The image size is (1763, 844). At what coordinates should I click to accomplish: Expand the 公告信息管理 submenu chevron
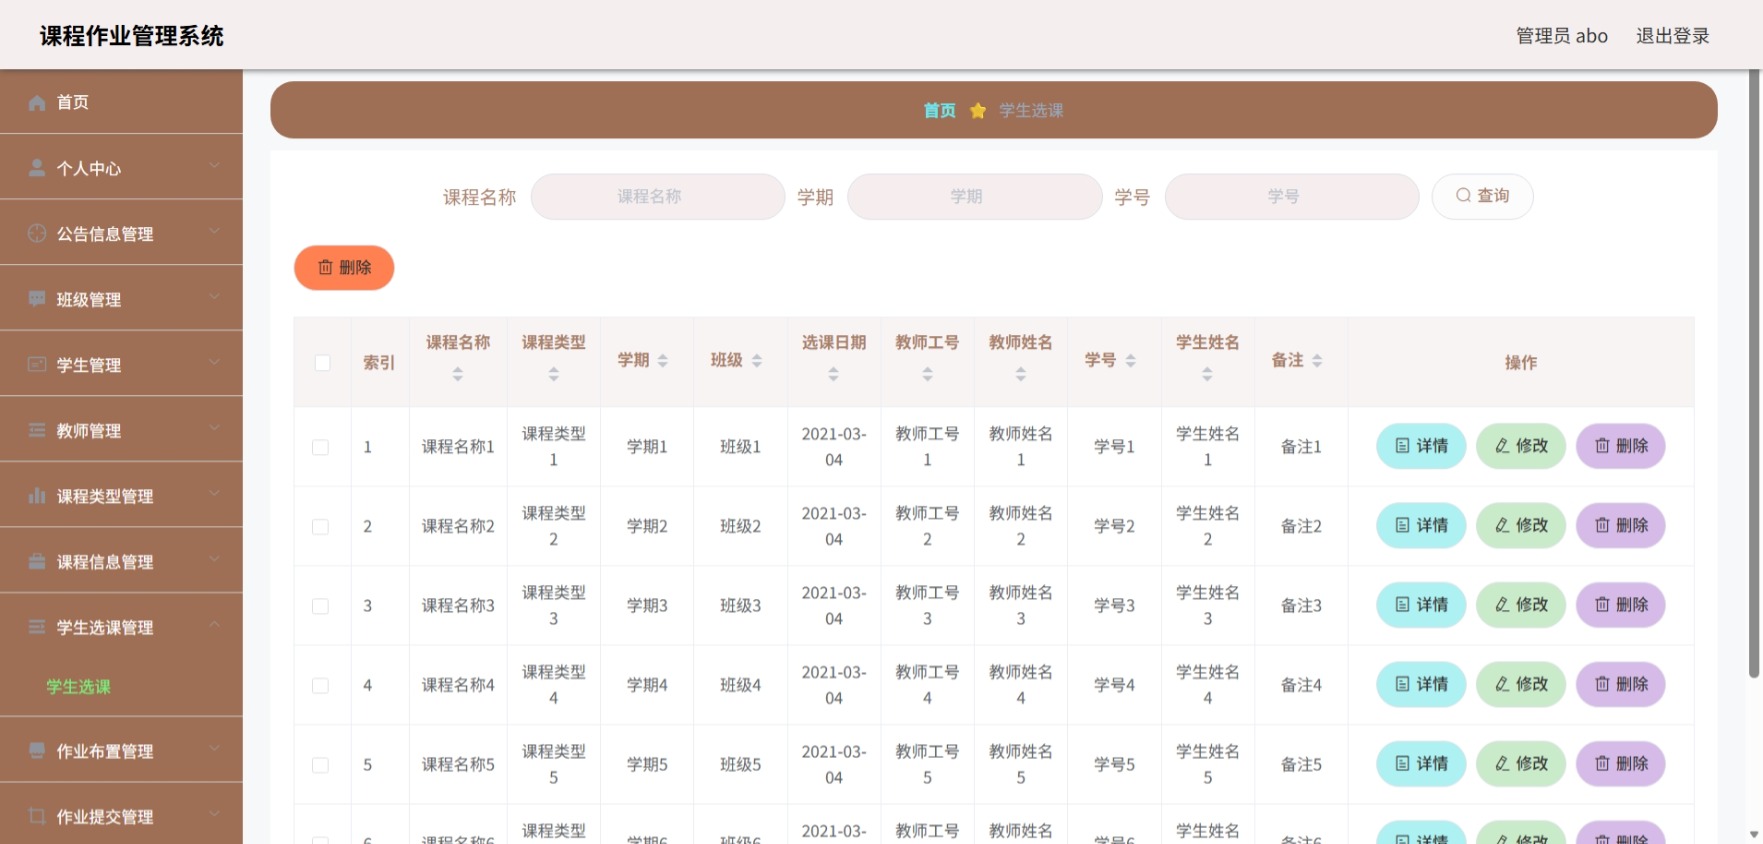pos(214,231)
